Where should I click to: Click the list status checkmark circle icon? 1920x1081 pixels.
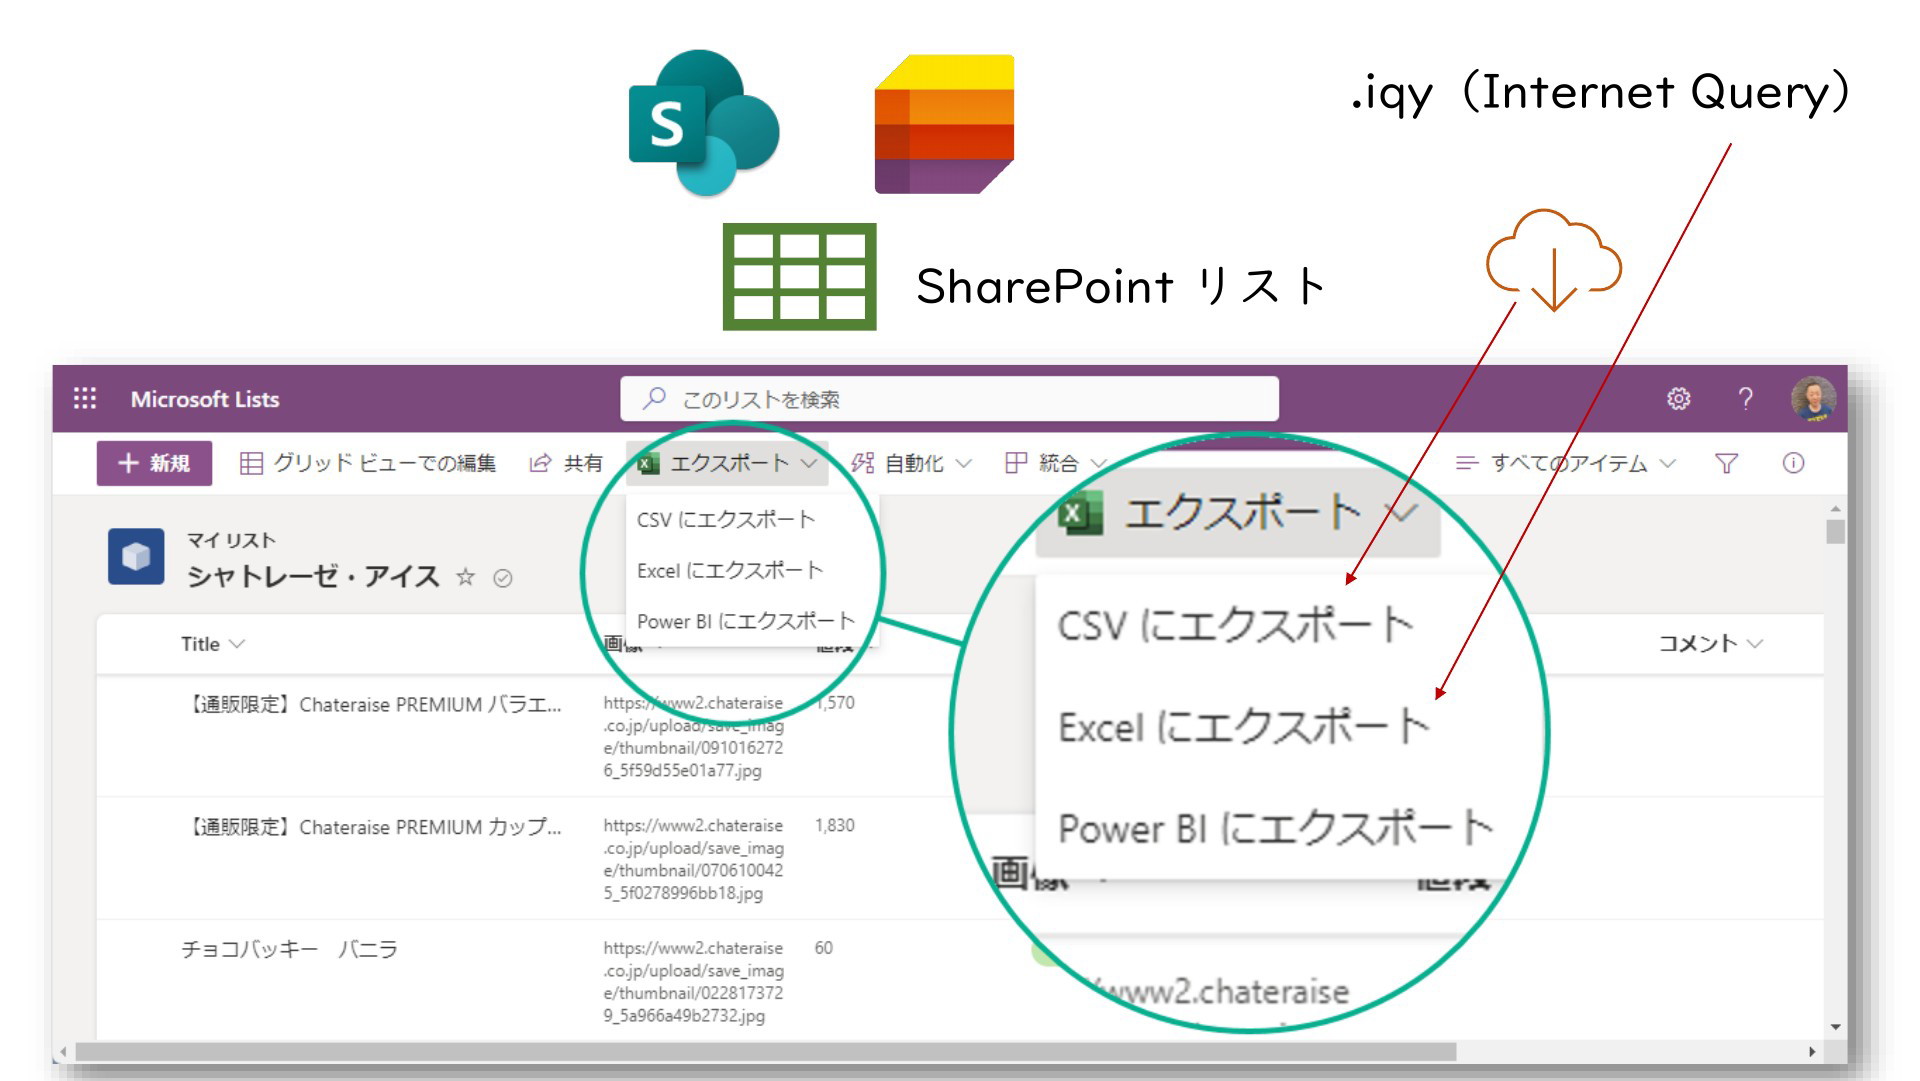coord(503,578)
